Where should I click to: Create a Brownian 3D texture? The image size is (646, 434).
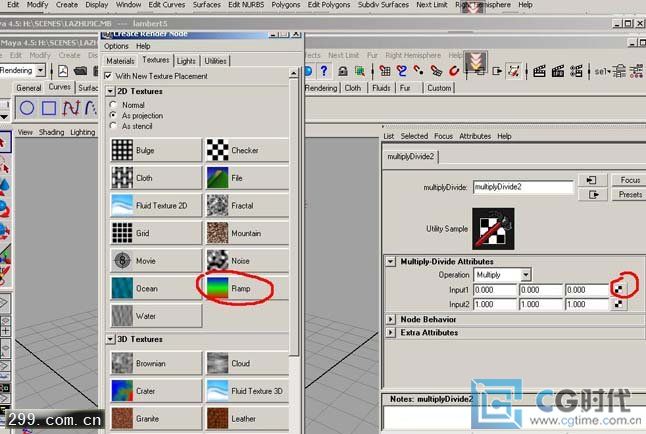pos(156,363)
